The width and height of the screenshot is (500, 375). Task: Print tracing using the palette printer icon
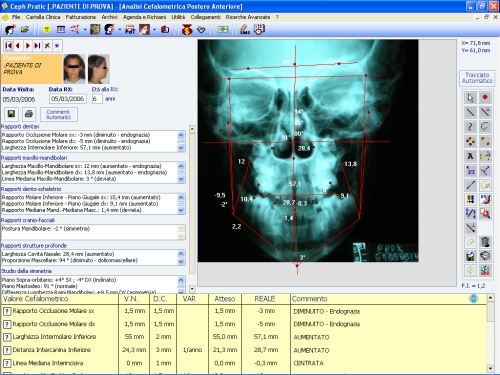click(485, 256)
